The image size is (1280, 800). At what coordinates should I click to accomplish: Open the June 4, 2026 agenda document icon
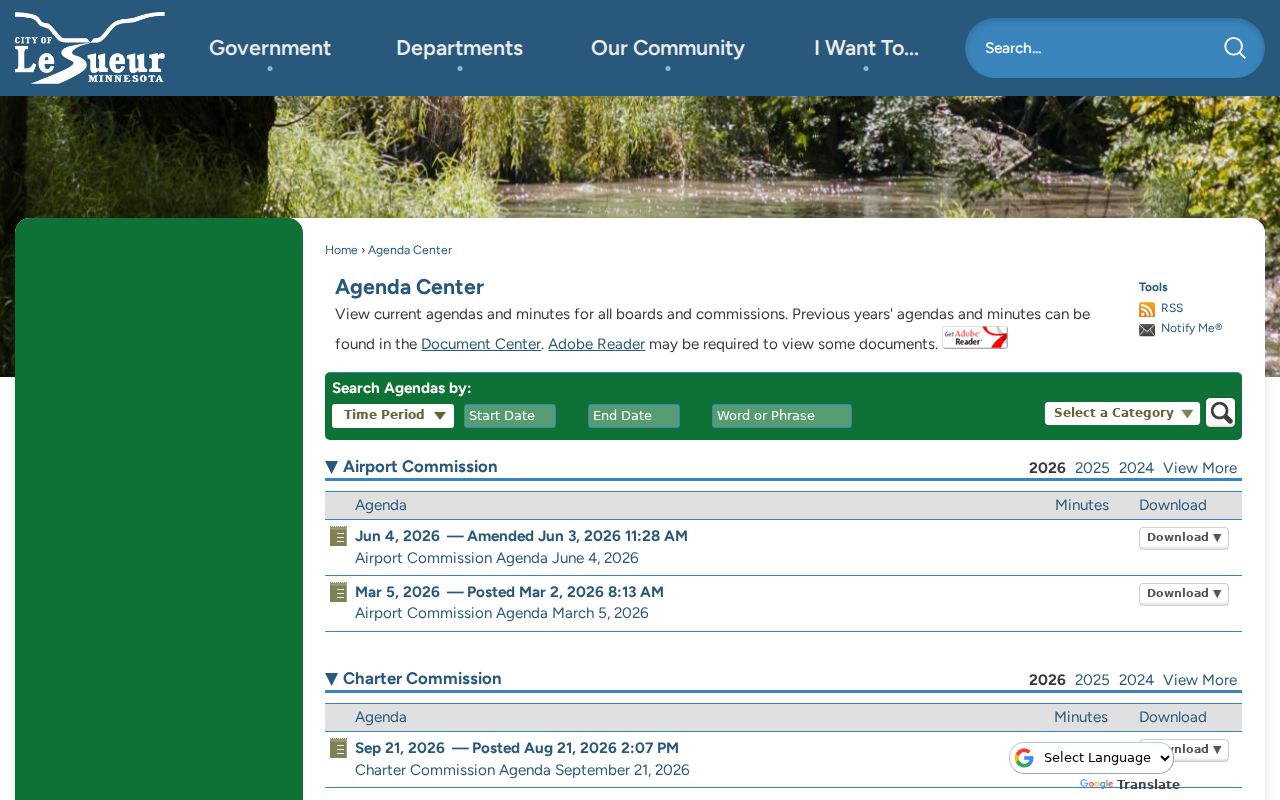click(339, 536)
